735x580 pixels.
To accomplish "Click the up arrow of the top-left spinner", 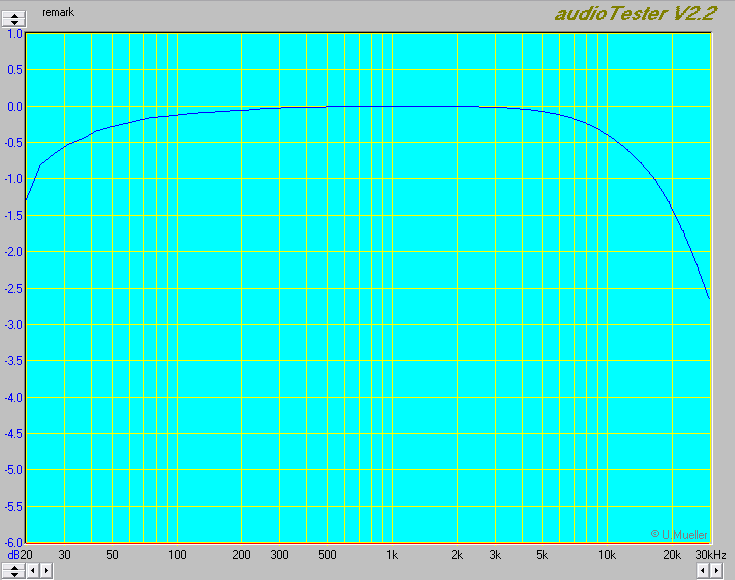I will coord(14,15).
